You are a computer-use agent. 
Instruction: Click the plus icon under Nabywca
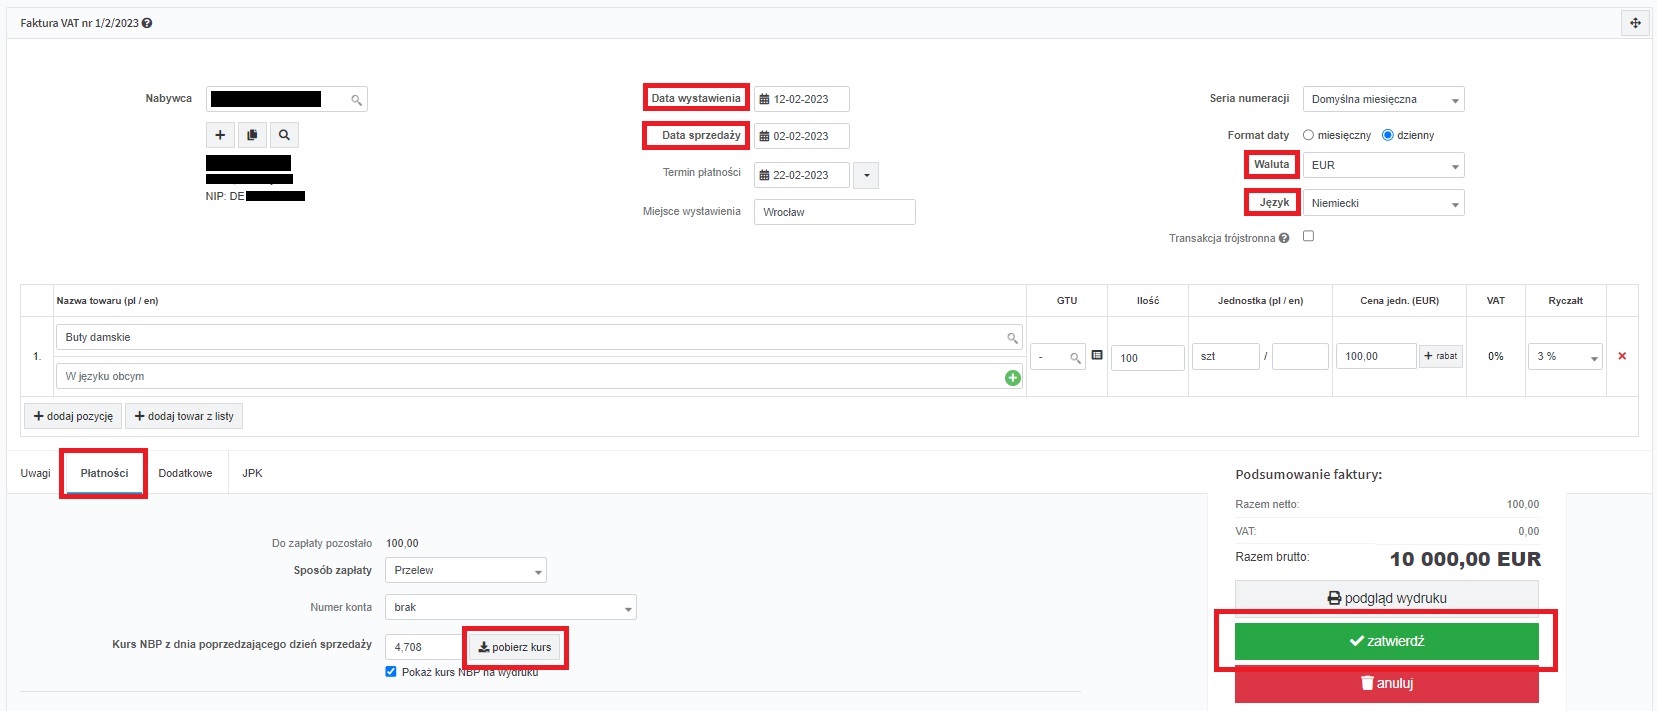click(220, 135)
